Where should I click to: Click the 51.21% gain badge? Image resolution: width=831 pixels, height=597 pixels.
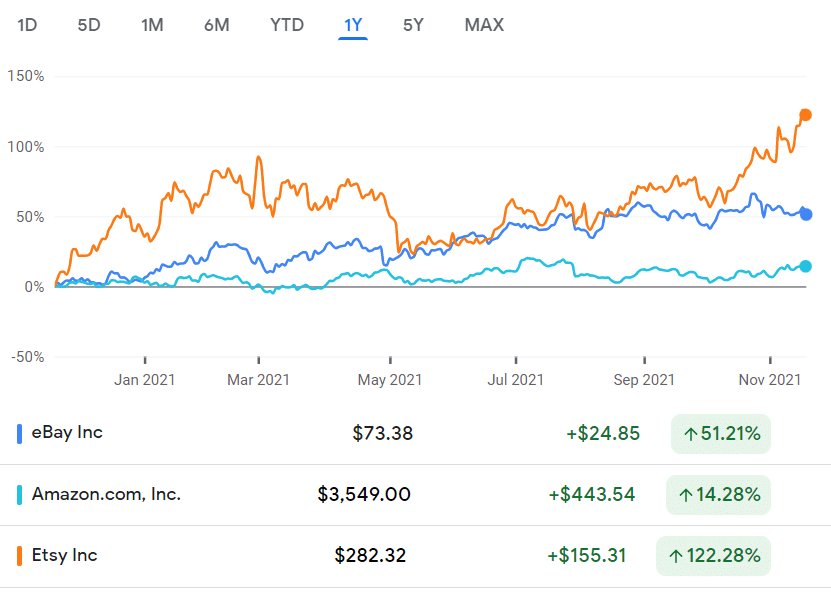click(721, 434)
